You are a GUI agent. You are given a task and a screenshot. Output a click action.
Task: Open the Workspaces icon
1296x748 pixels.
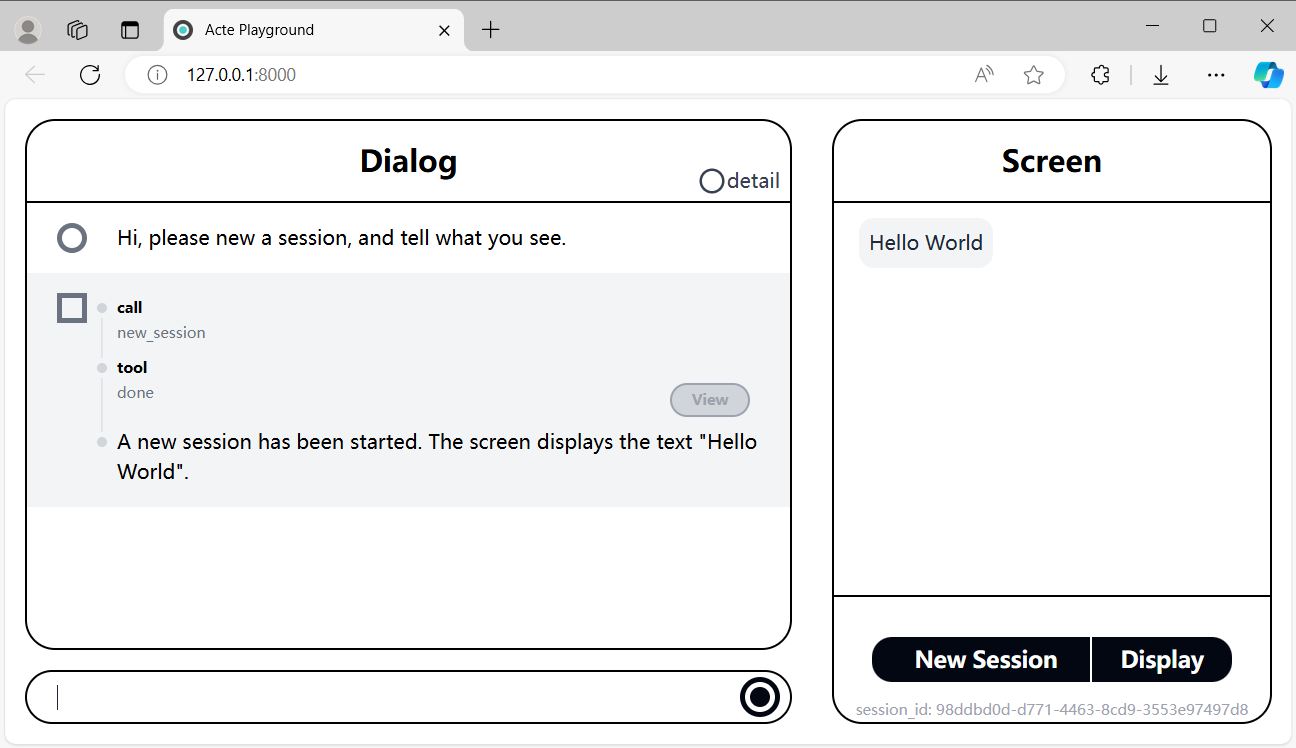click(77, 29)
